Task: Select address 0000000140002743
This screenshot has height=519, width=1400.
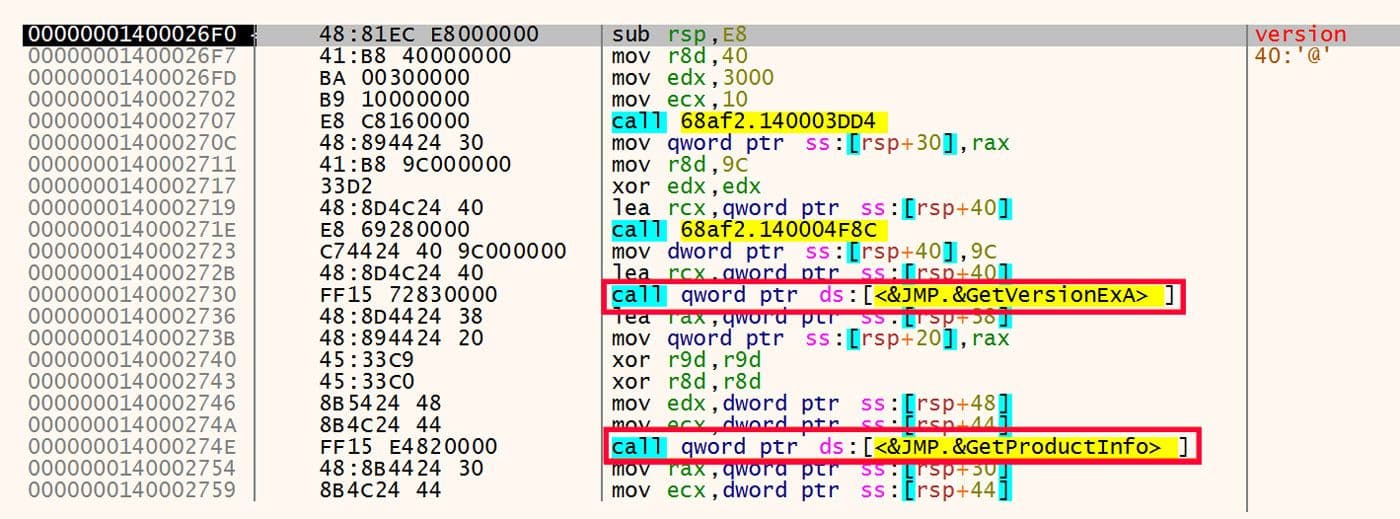Action: pos(132,382)
